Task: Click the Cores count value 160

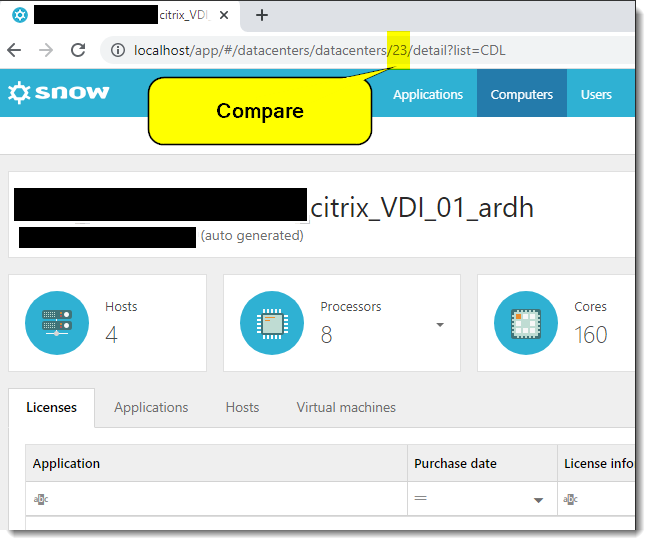Action: [x=591, y=335]
